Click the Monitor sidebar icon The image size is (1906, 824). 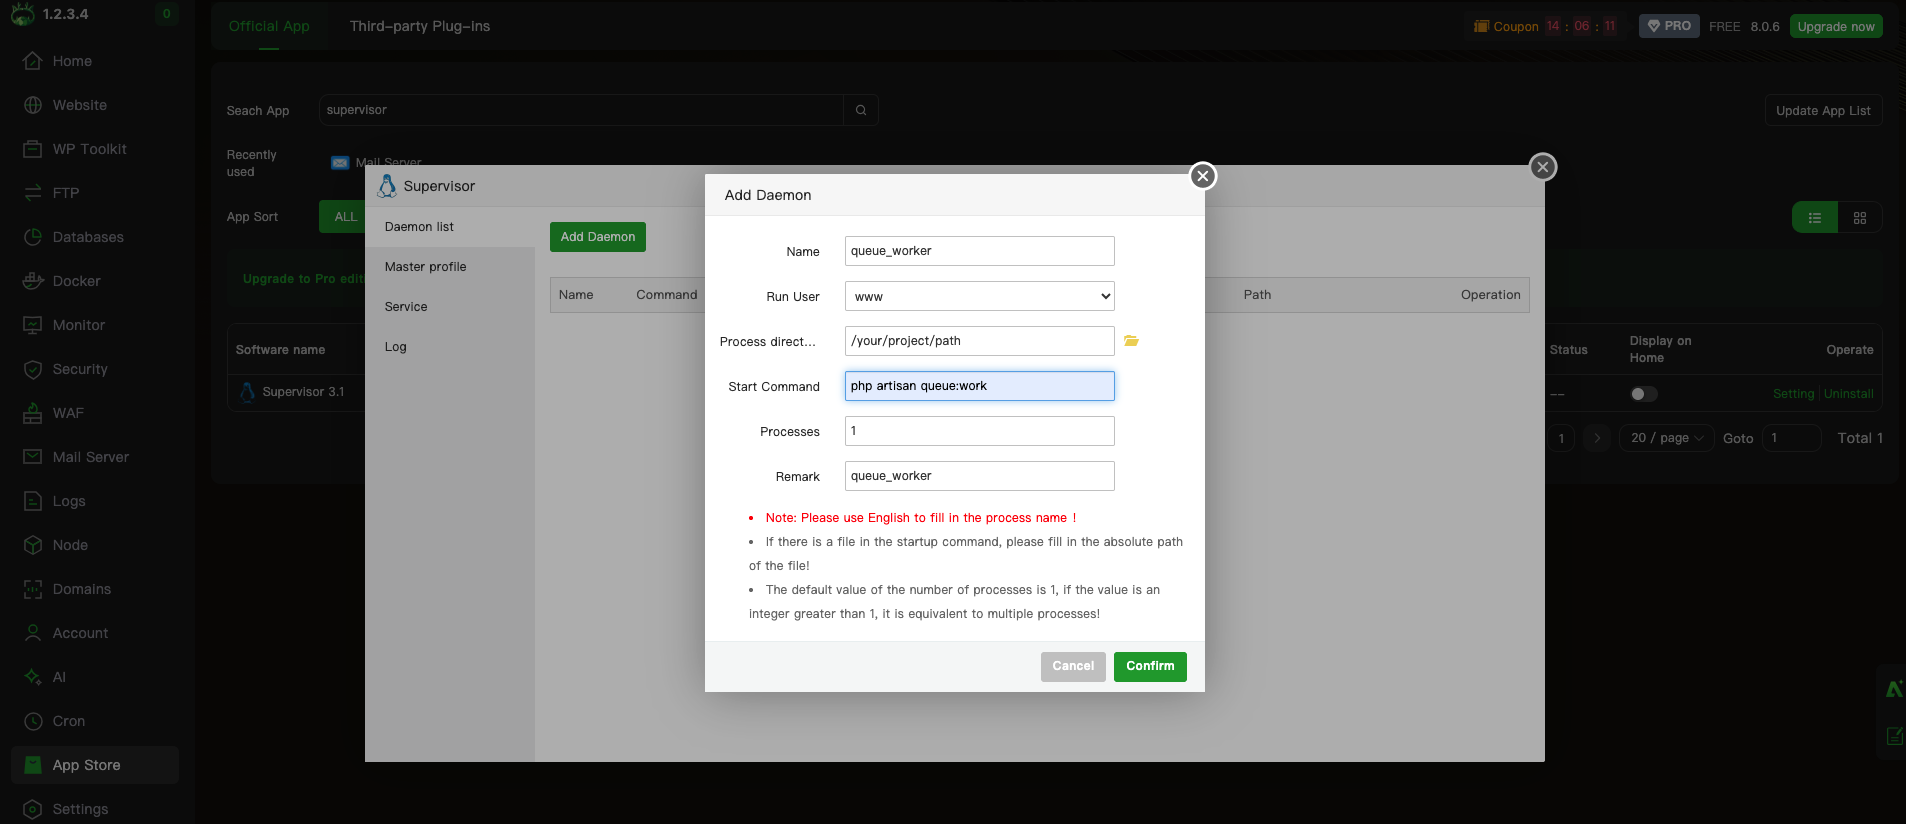pyautogui.click(x=33, y=325)
